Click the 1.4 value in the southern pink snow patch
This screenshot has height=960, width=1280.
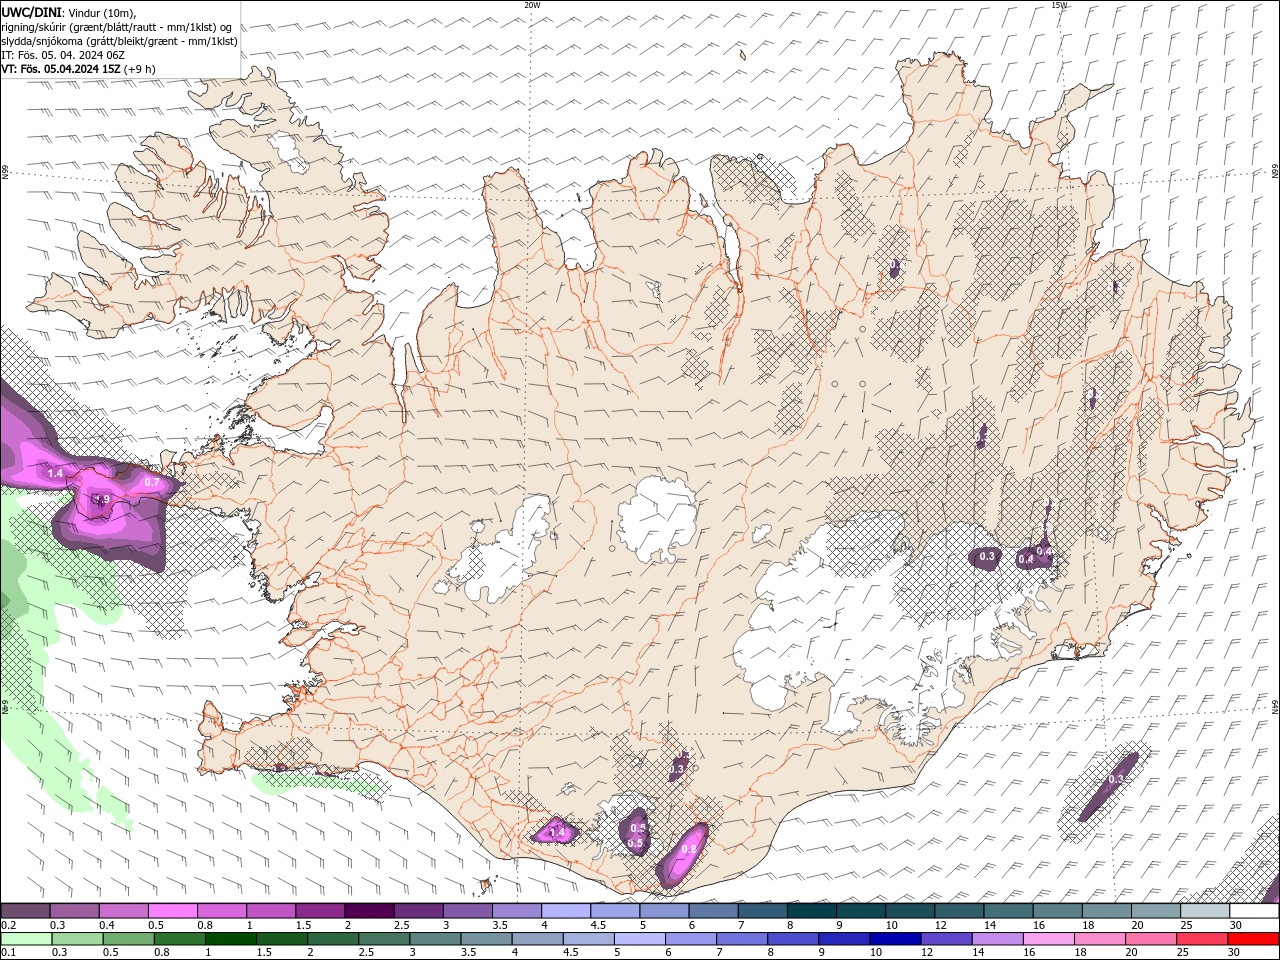click(558, 832)
